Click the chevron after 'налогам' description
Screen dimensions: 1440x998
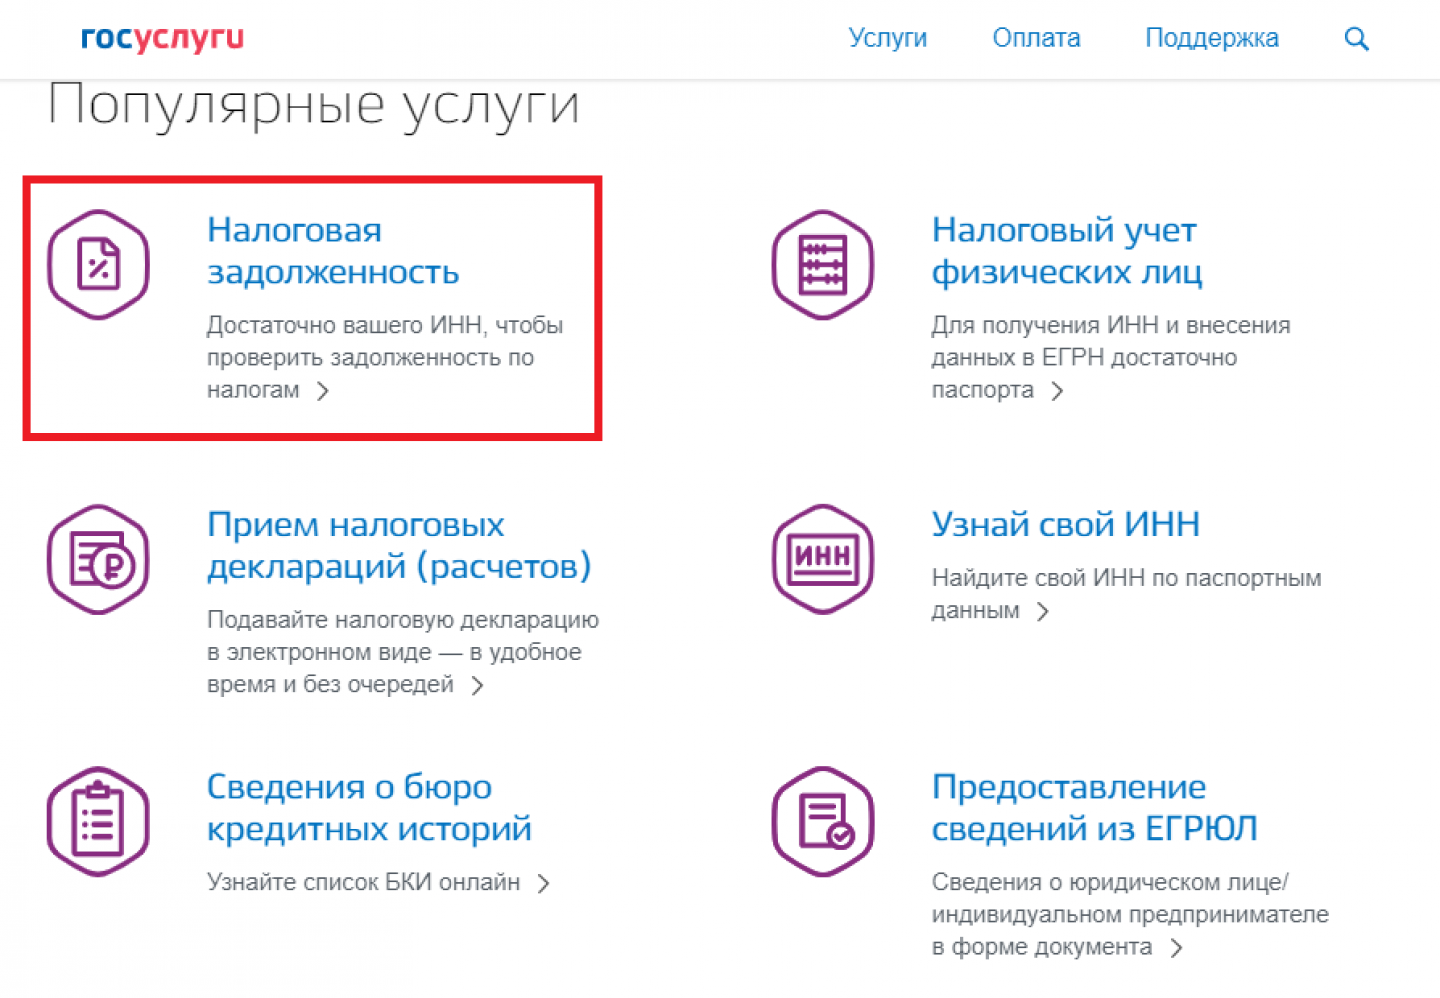click(323, 391)
